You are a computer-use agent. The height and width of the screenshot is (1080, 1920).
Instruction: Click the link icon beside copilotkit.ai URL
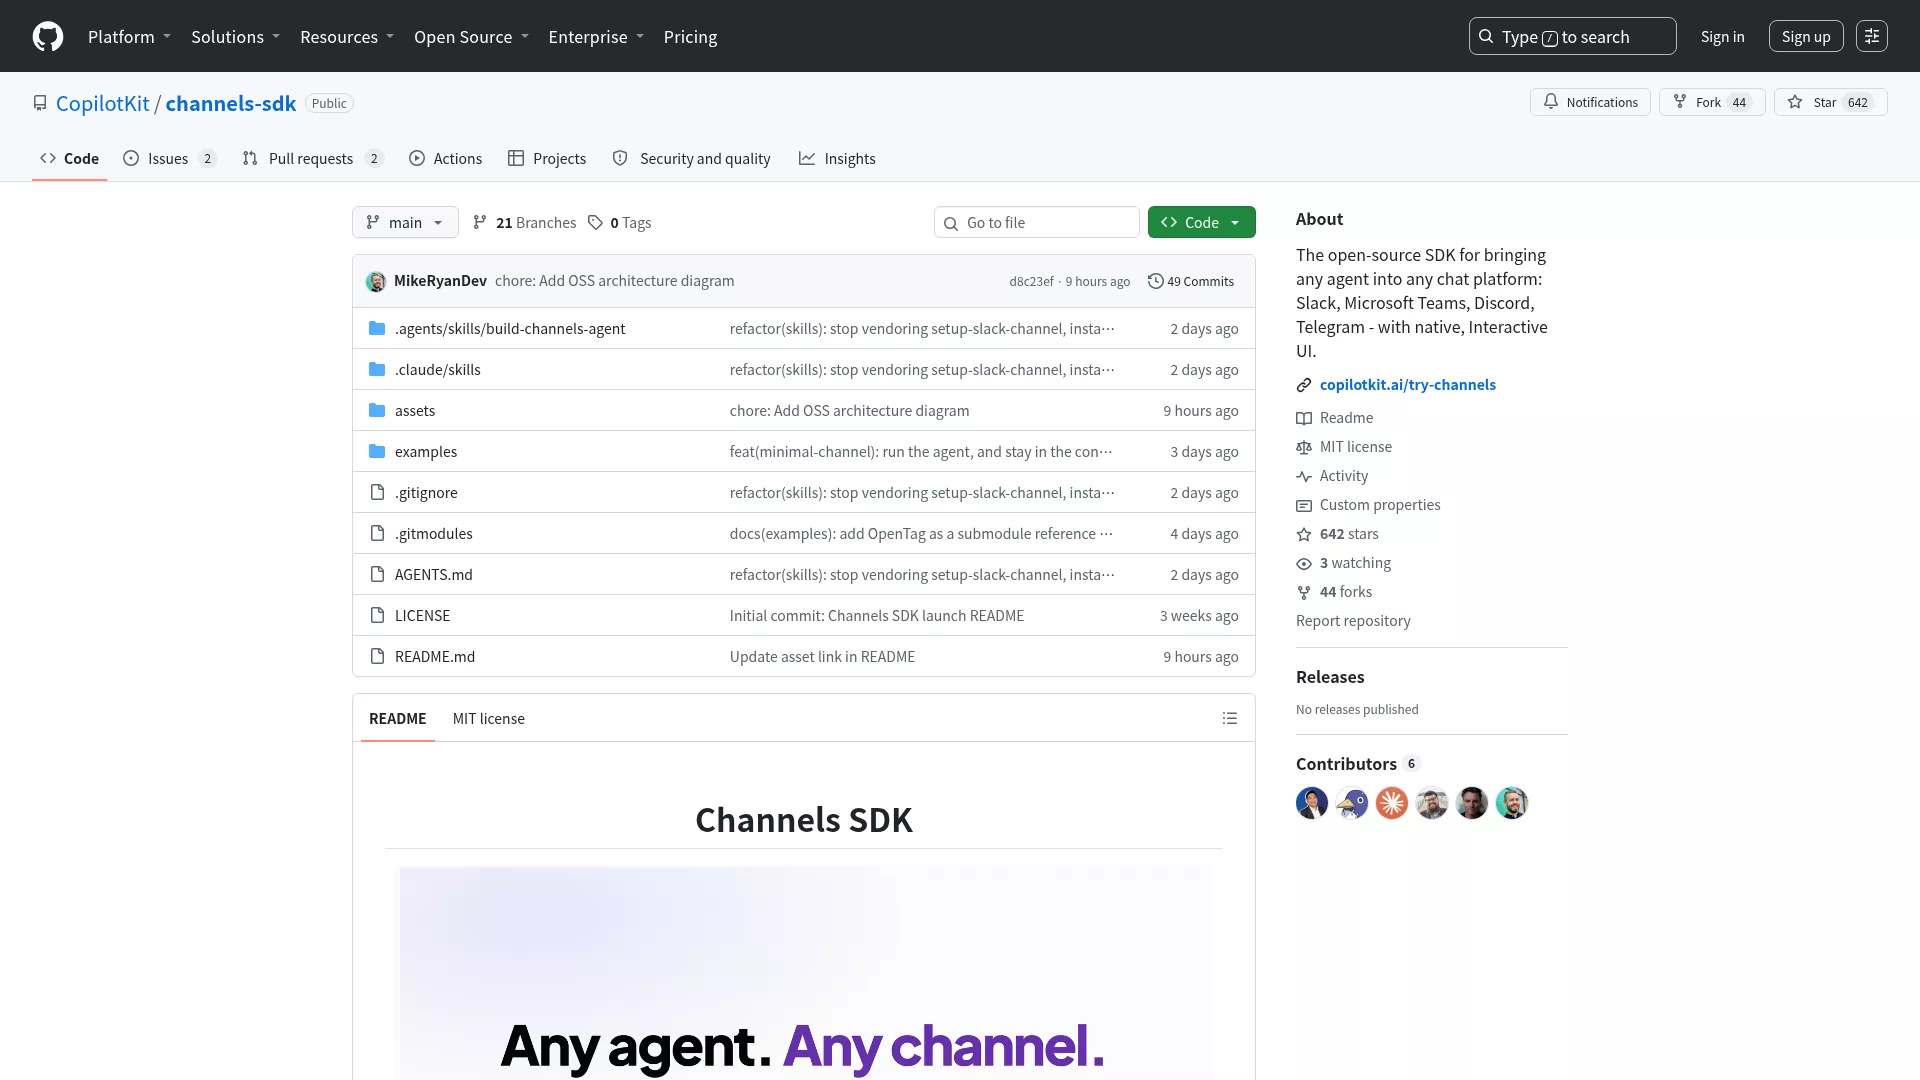click(x=1304, y=386)
